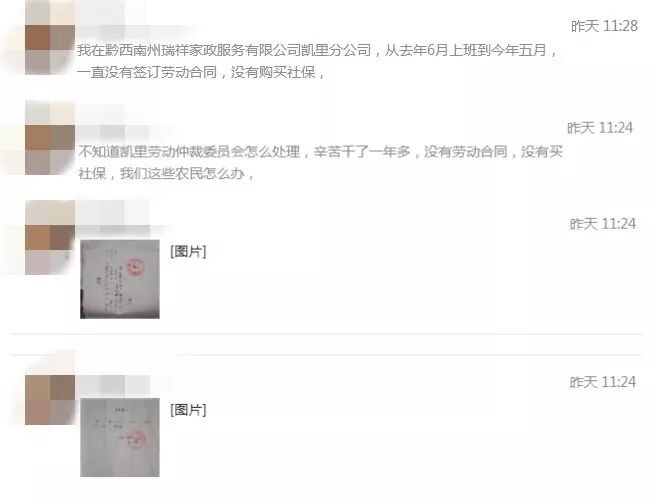Click the blurred sender name above the last image thumbnail
Image resolution: width=653 pixels, height=499 pixels.
pos(113,384)
